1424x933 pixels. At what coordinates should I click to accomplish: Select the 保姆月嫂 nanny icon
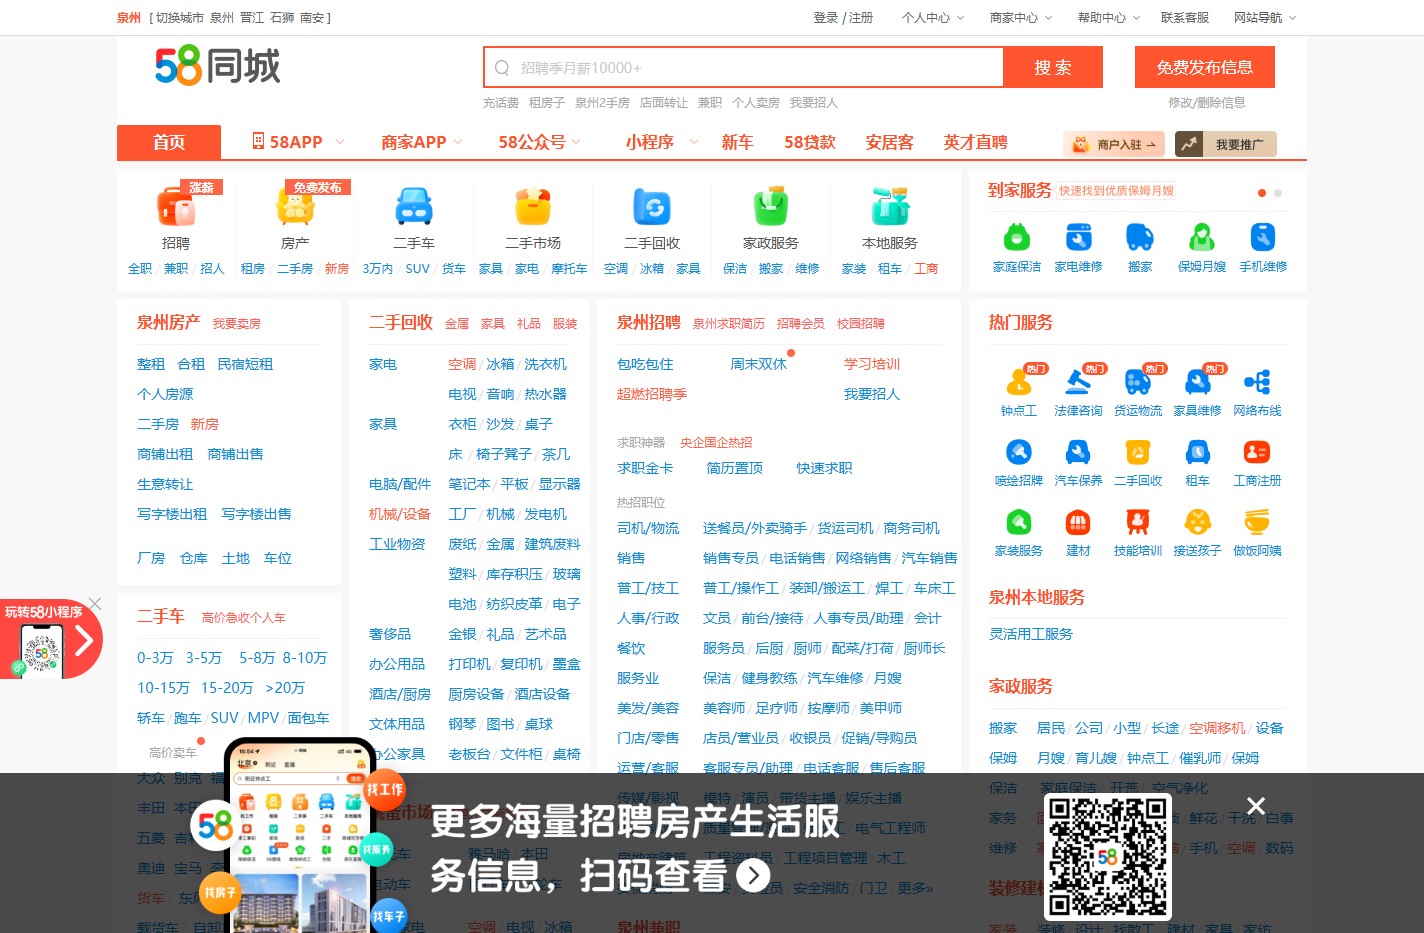click(1202, 237)
